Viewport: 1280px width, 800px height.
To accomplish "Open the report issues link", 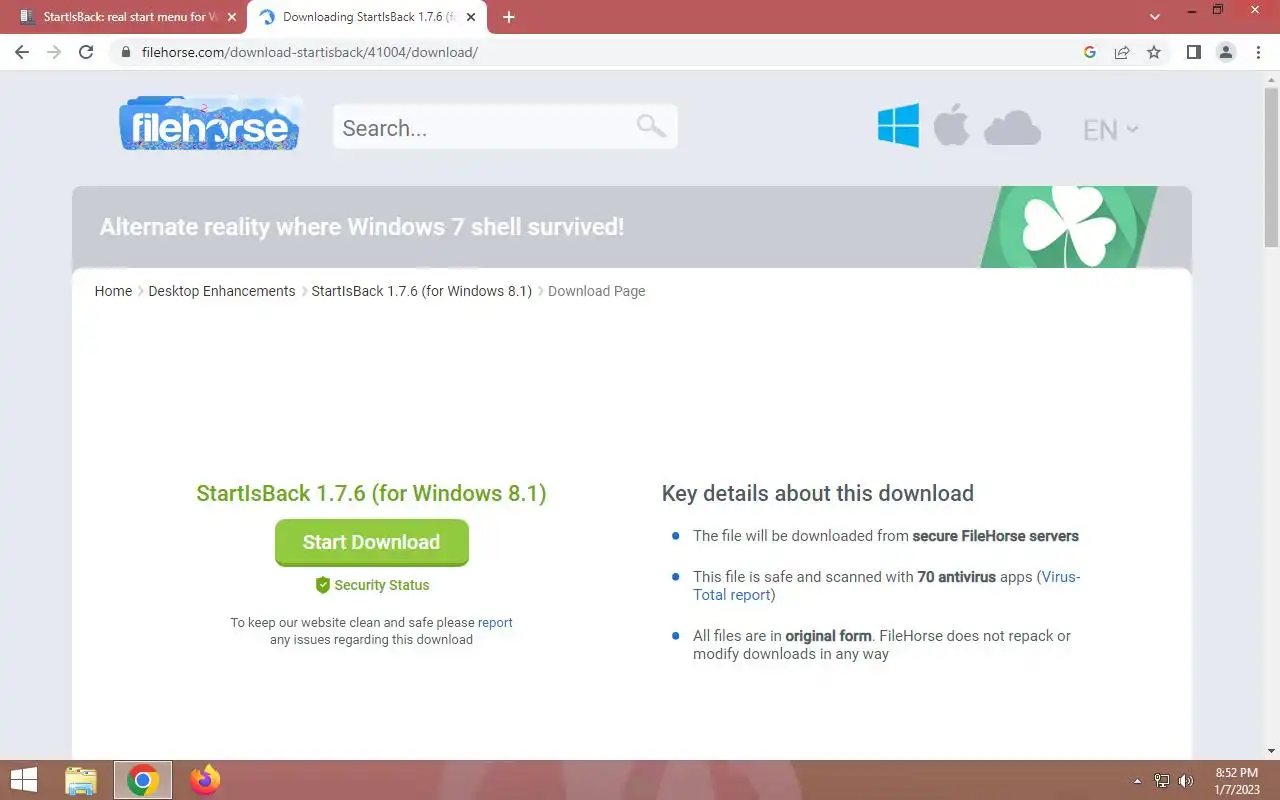I will pos(495,622).
